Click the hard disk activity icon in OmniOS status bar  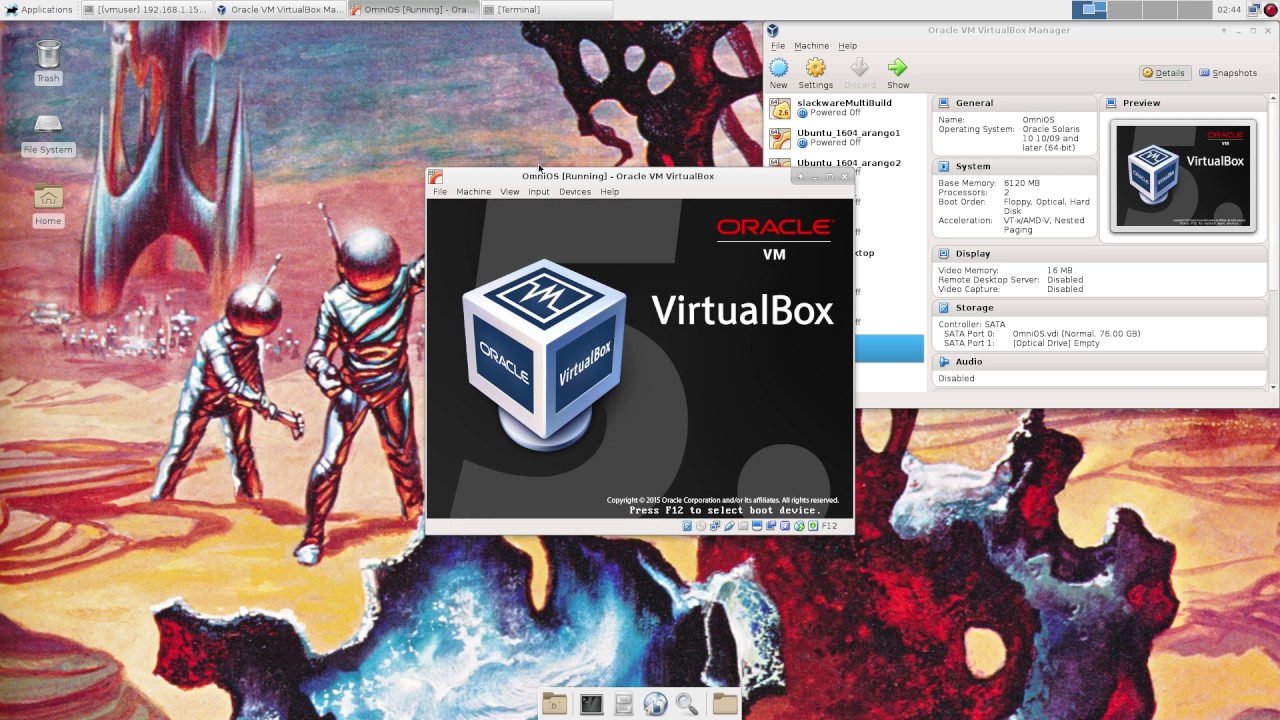(688, 526)
